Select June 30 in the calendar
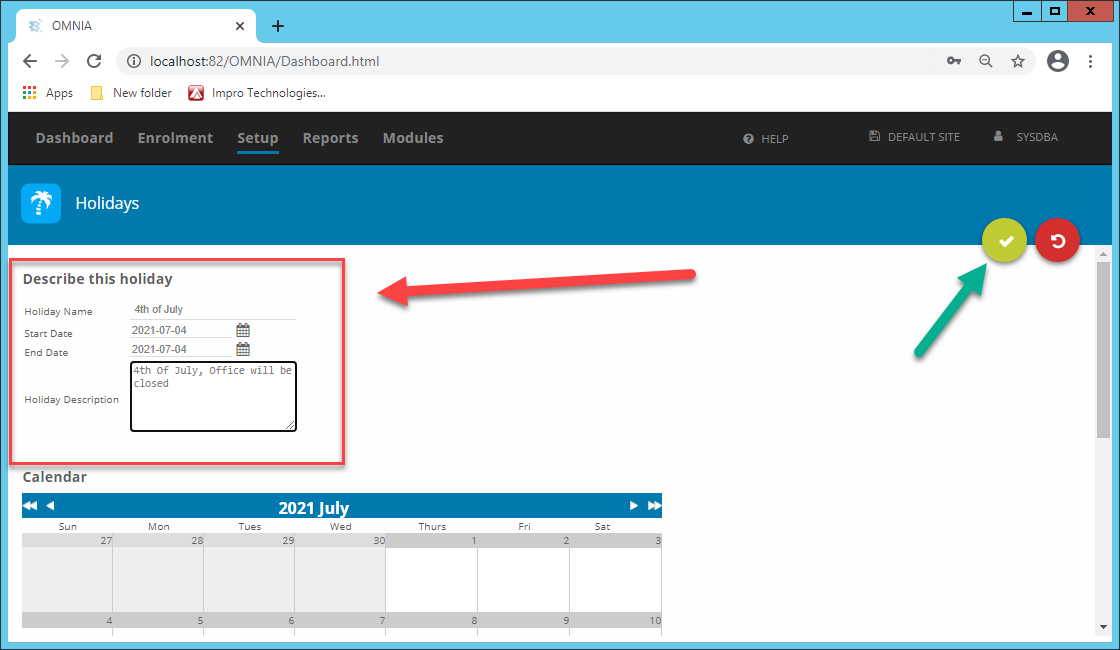This screenshot has height=650, width=1120. click(x=340, y=572)
